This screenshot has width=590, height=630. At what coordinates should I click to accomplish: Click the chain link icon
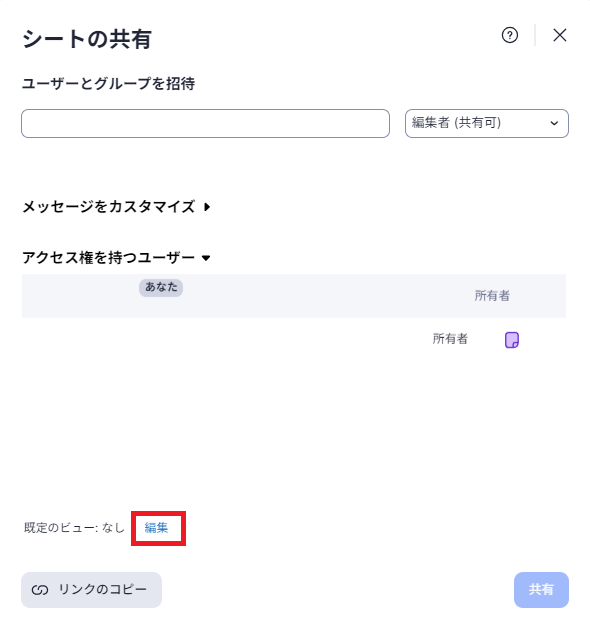[x=40, y=590]
